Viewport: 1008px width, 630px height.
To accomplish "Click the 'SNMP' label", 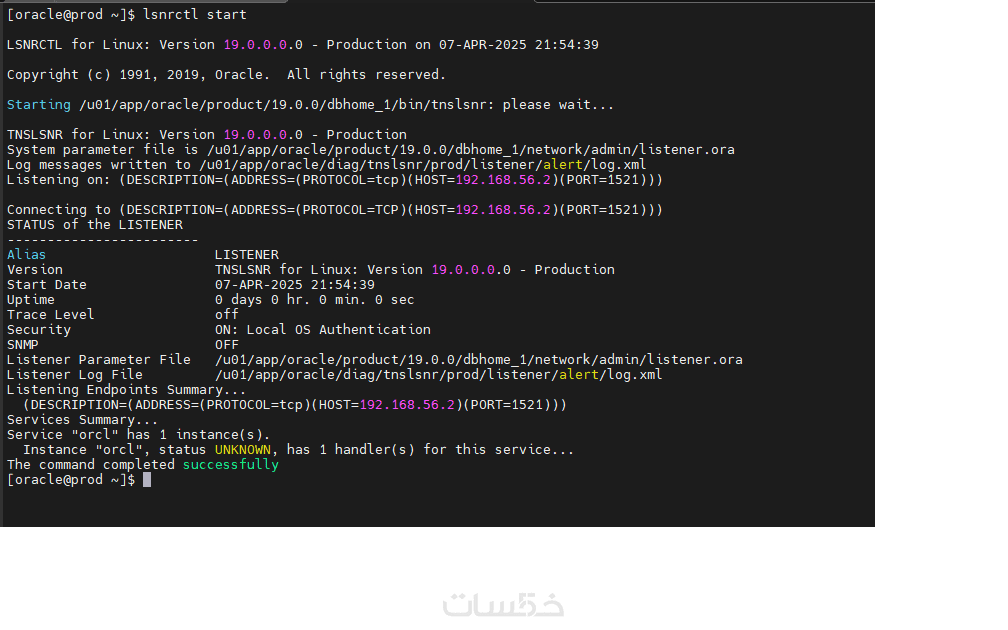I will pyautogui.click(x=22, y=345).
